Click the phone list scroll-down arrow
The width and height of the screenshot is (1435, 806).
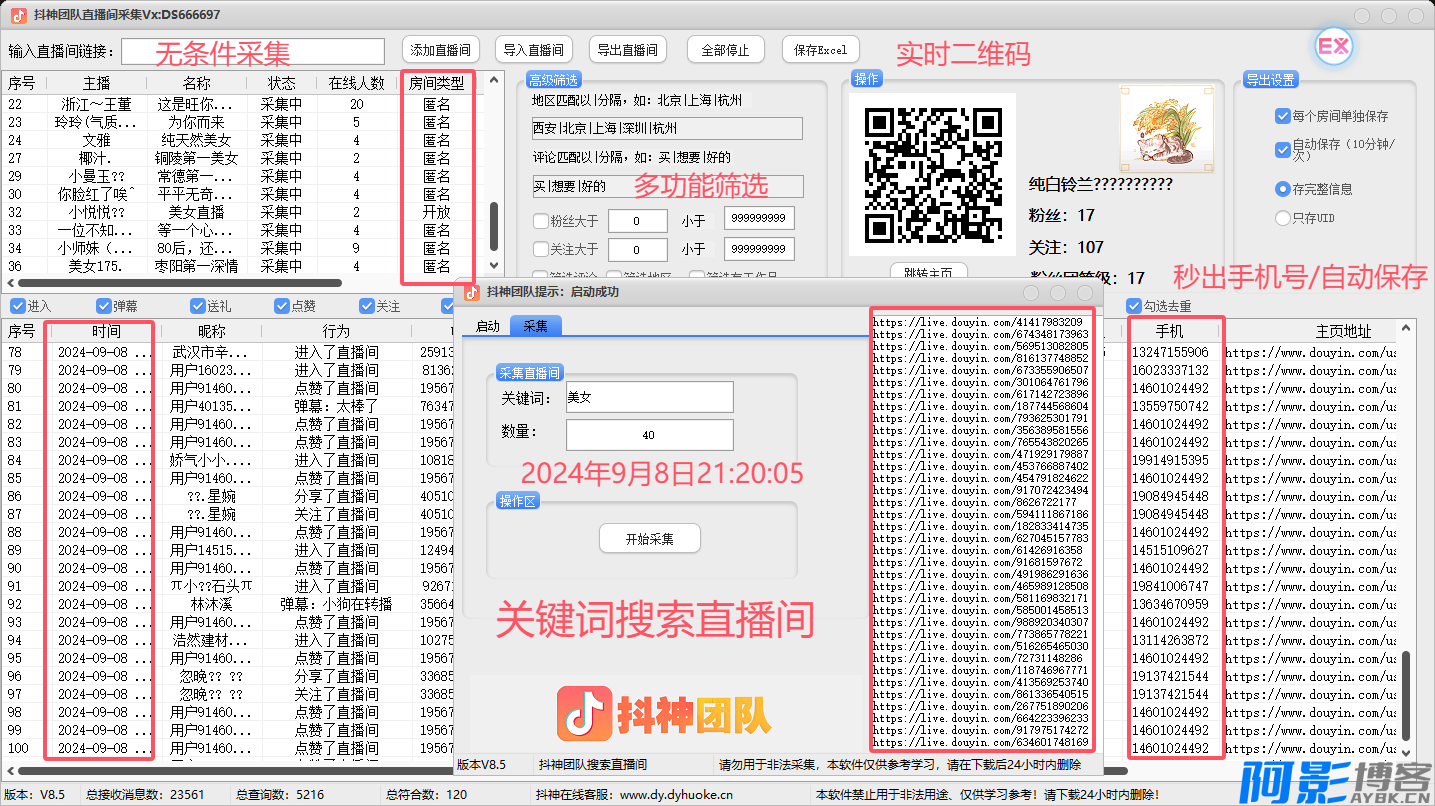[x=1406, y=753]
